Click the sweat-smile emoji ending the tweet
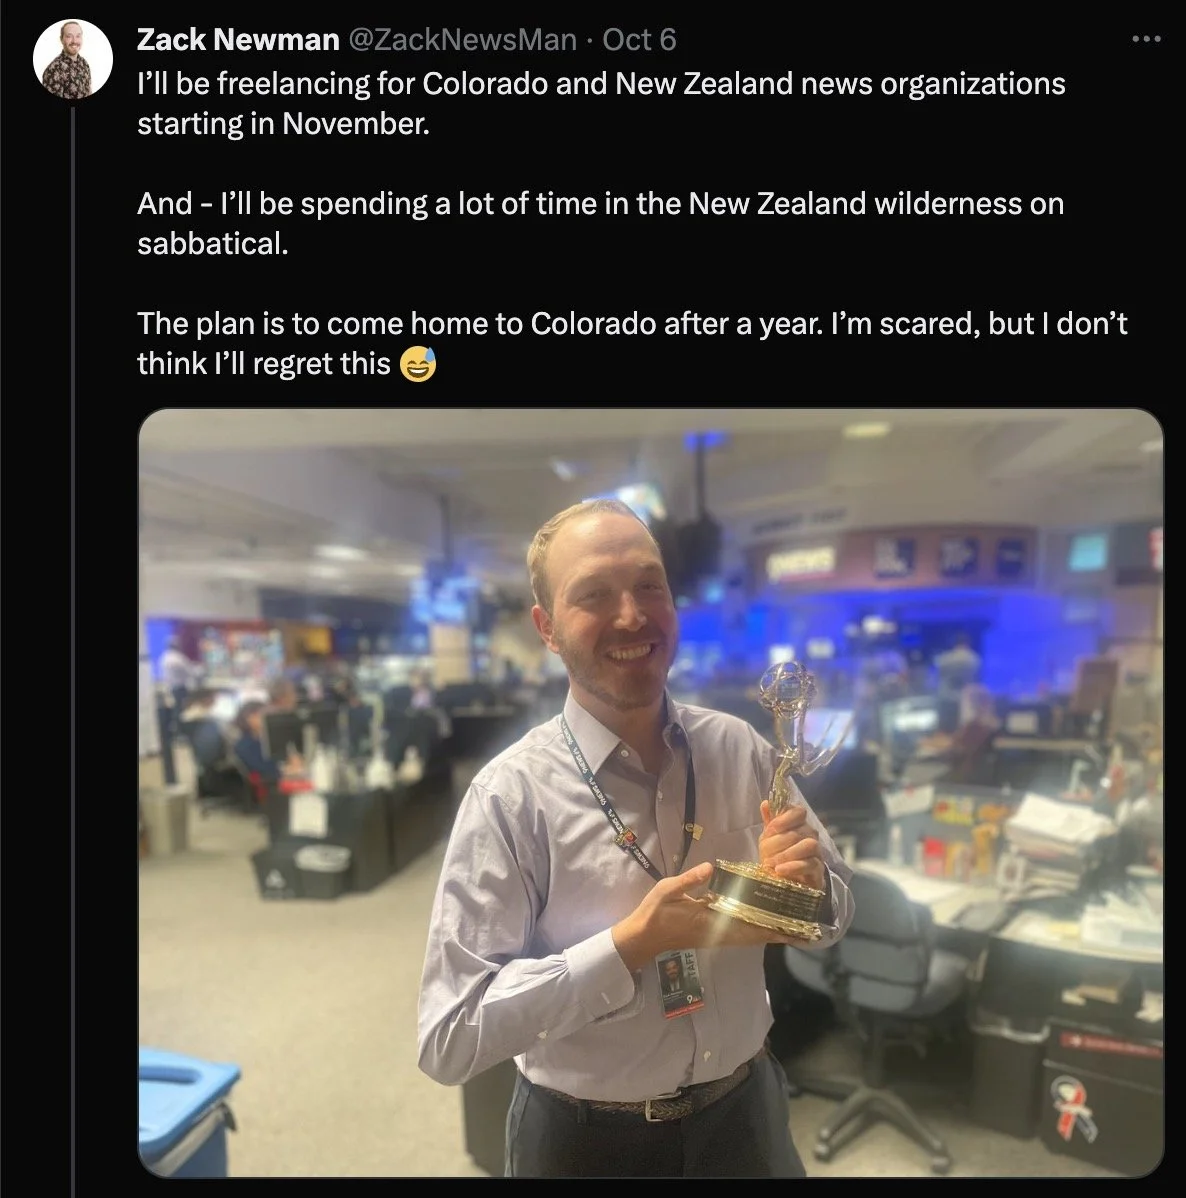Image resolution: width=1186 pixels, height=1198 pixels. [x=418, y=364]
